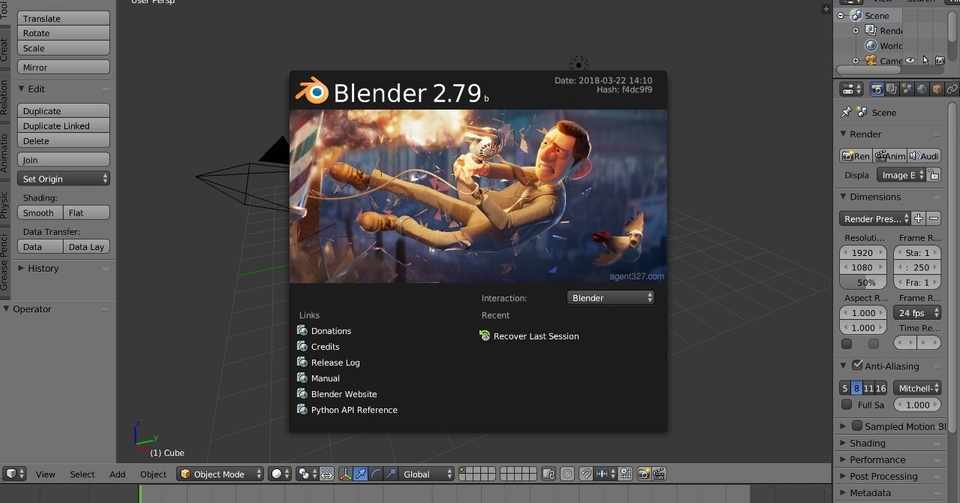Click Recover Last Session
This screenshot has height=503, width=960.
530,336
